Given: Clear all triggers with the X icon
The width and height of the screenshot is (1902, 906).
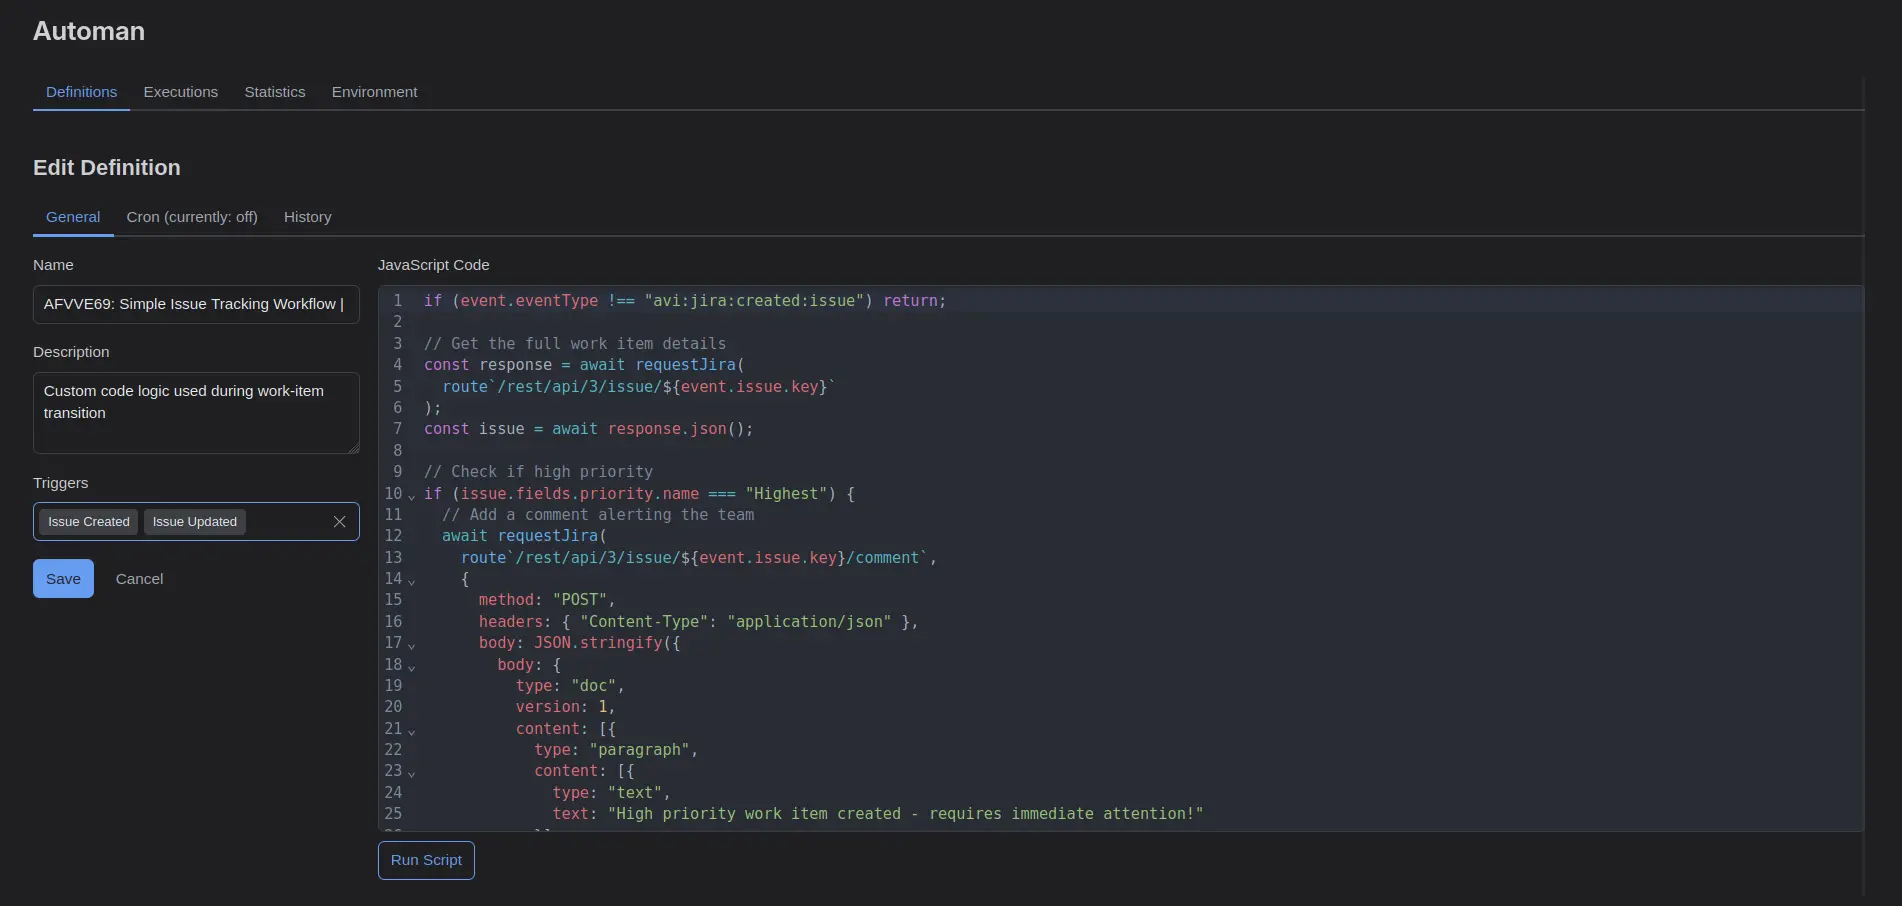Looking at the screenshot, I should tap(339, 522).
